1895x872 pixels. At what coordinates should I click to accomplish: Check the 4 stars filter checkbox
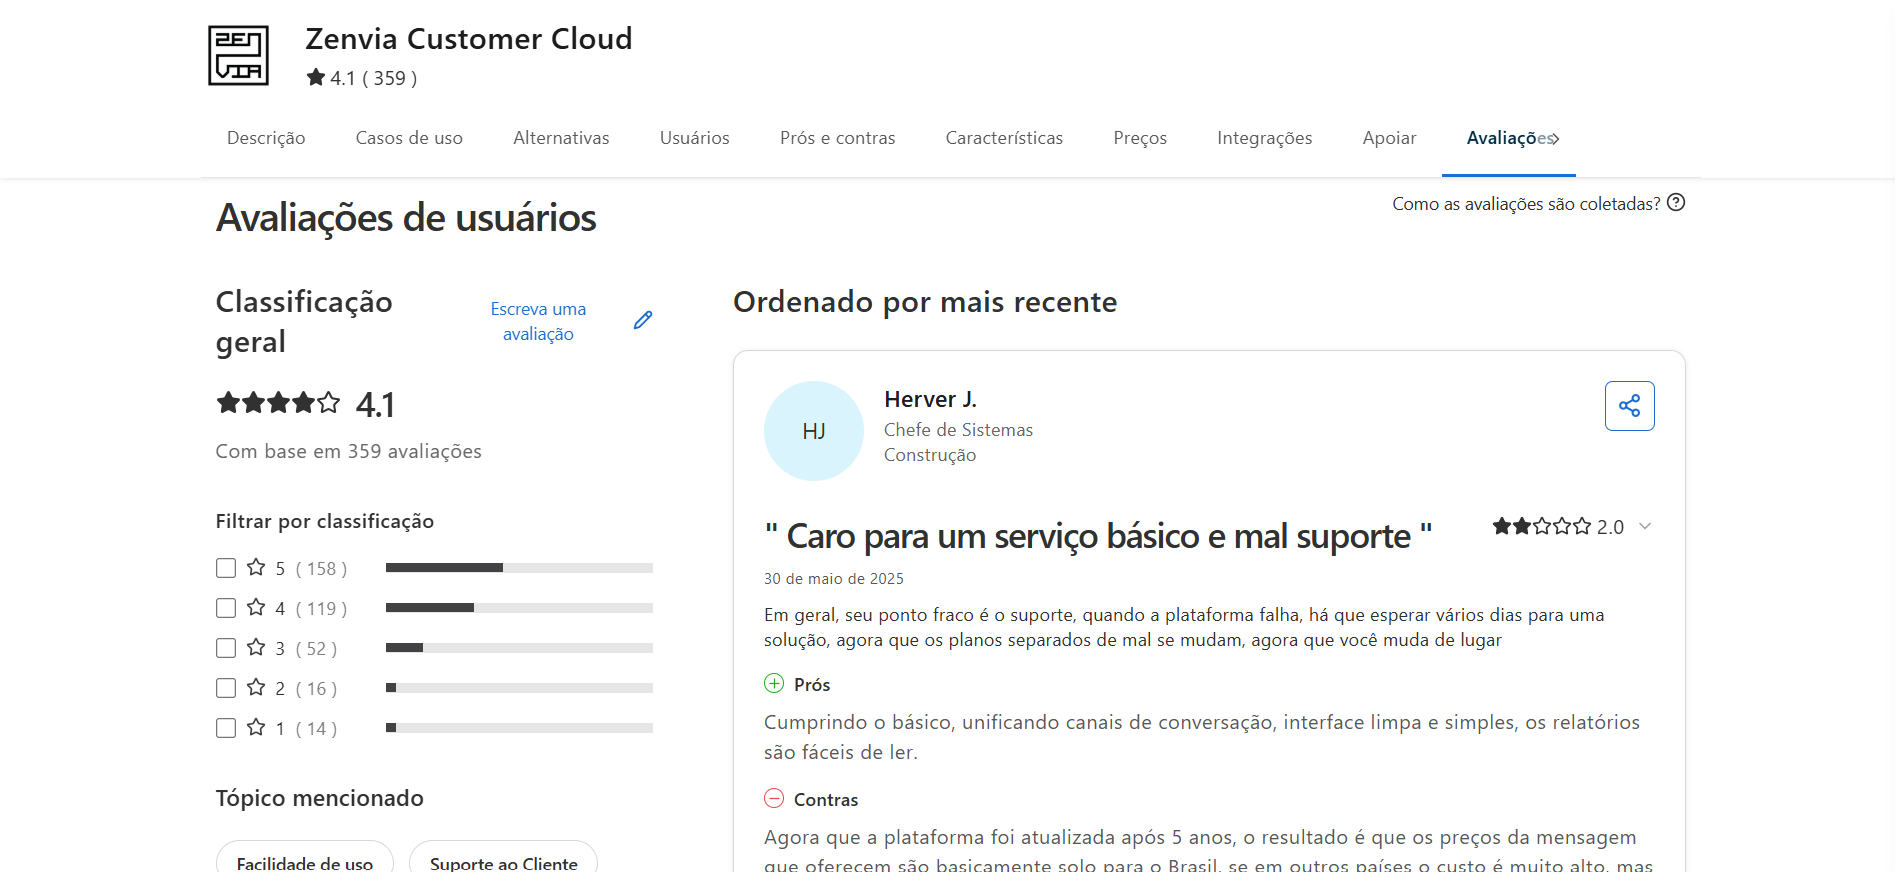(x=226, y=608)
